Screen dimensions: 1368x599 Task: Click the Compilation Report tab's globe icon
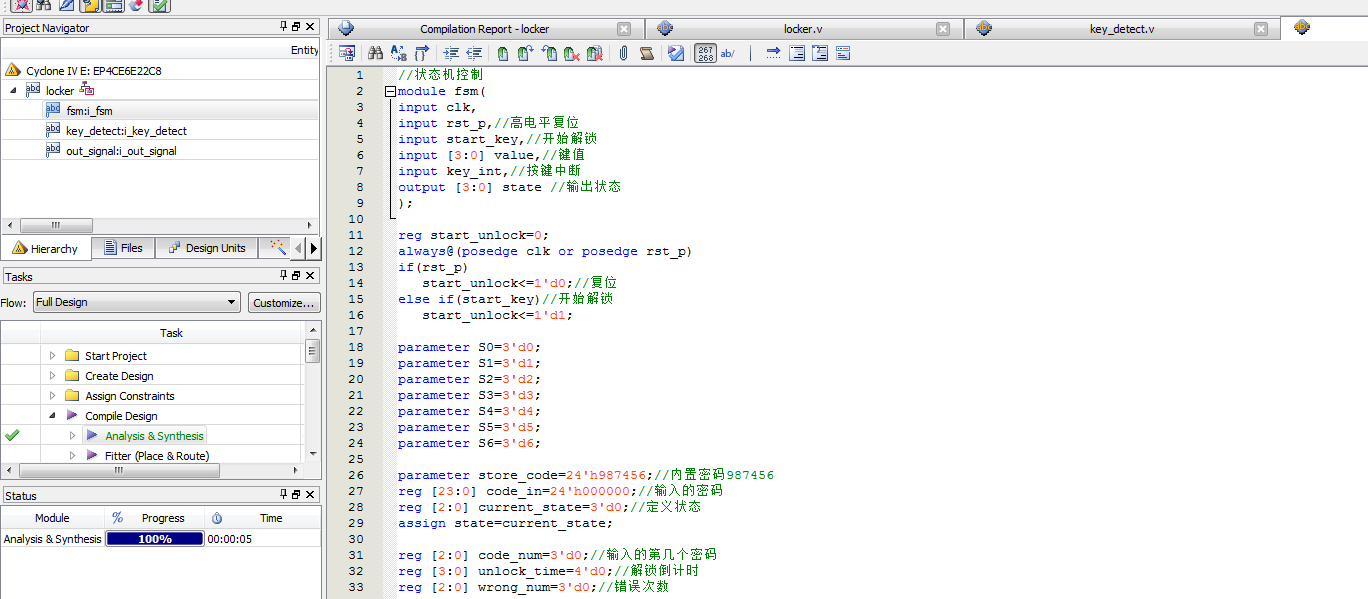tap(346, 29)
